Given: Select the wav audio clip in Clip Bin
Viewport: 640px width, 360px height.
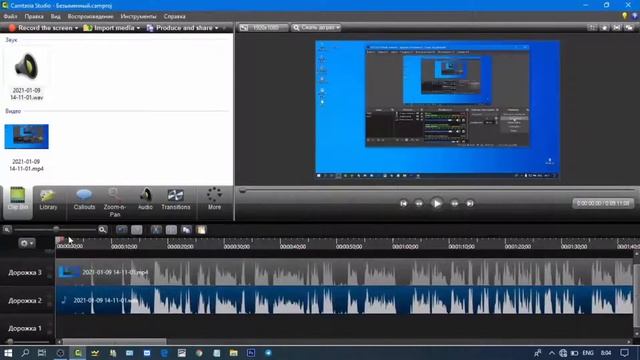Looking at the screenshot, I should click(27, 74).
